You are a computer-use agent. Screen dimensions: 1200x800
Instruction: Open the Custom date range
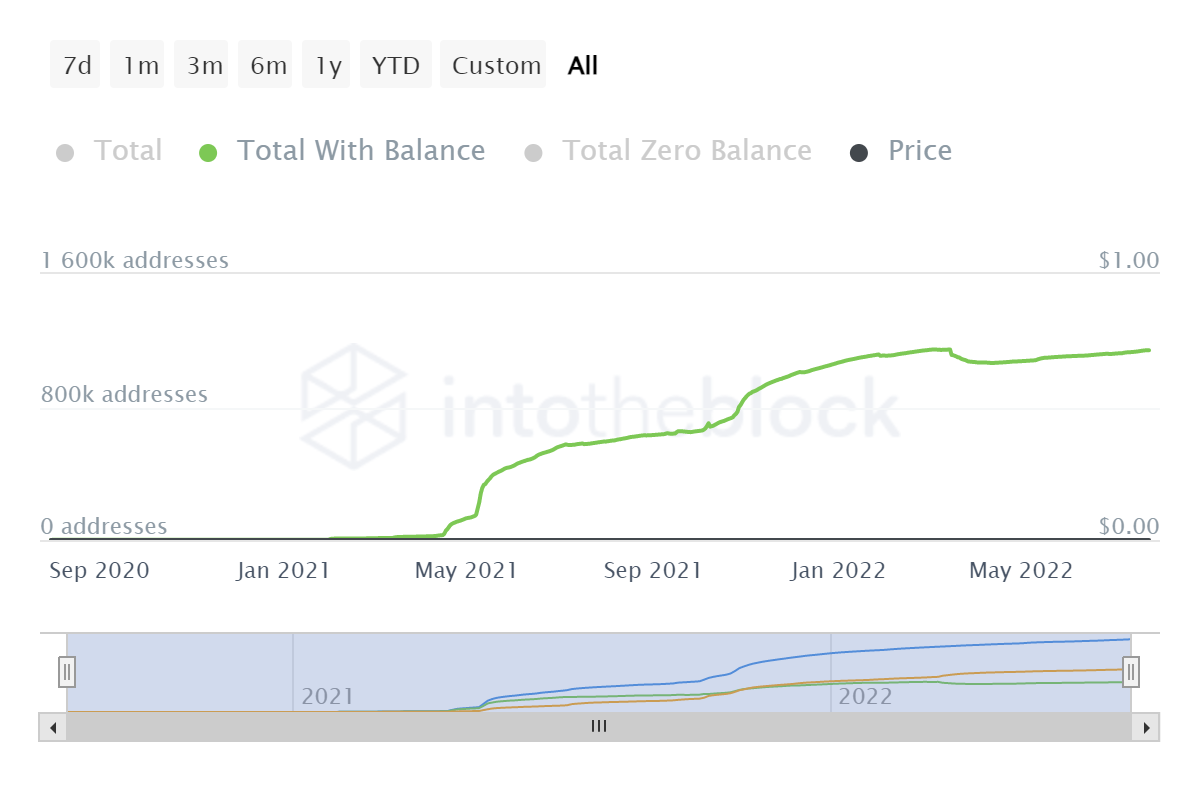[495, 66]
